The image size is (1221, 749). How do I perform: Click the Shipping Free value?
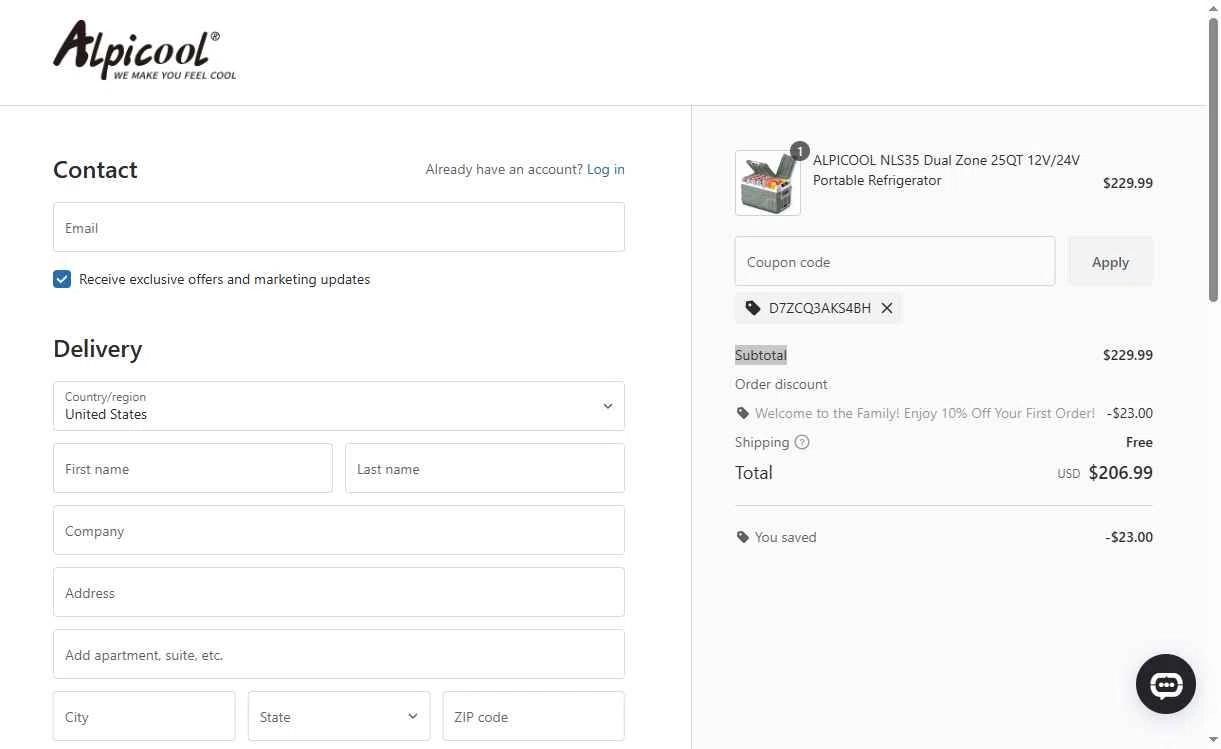[x=1139, y=442]
